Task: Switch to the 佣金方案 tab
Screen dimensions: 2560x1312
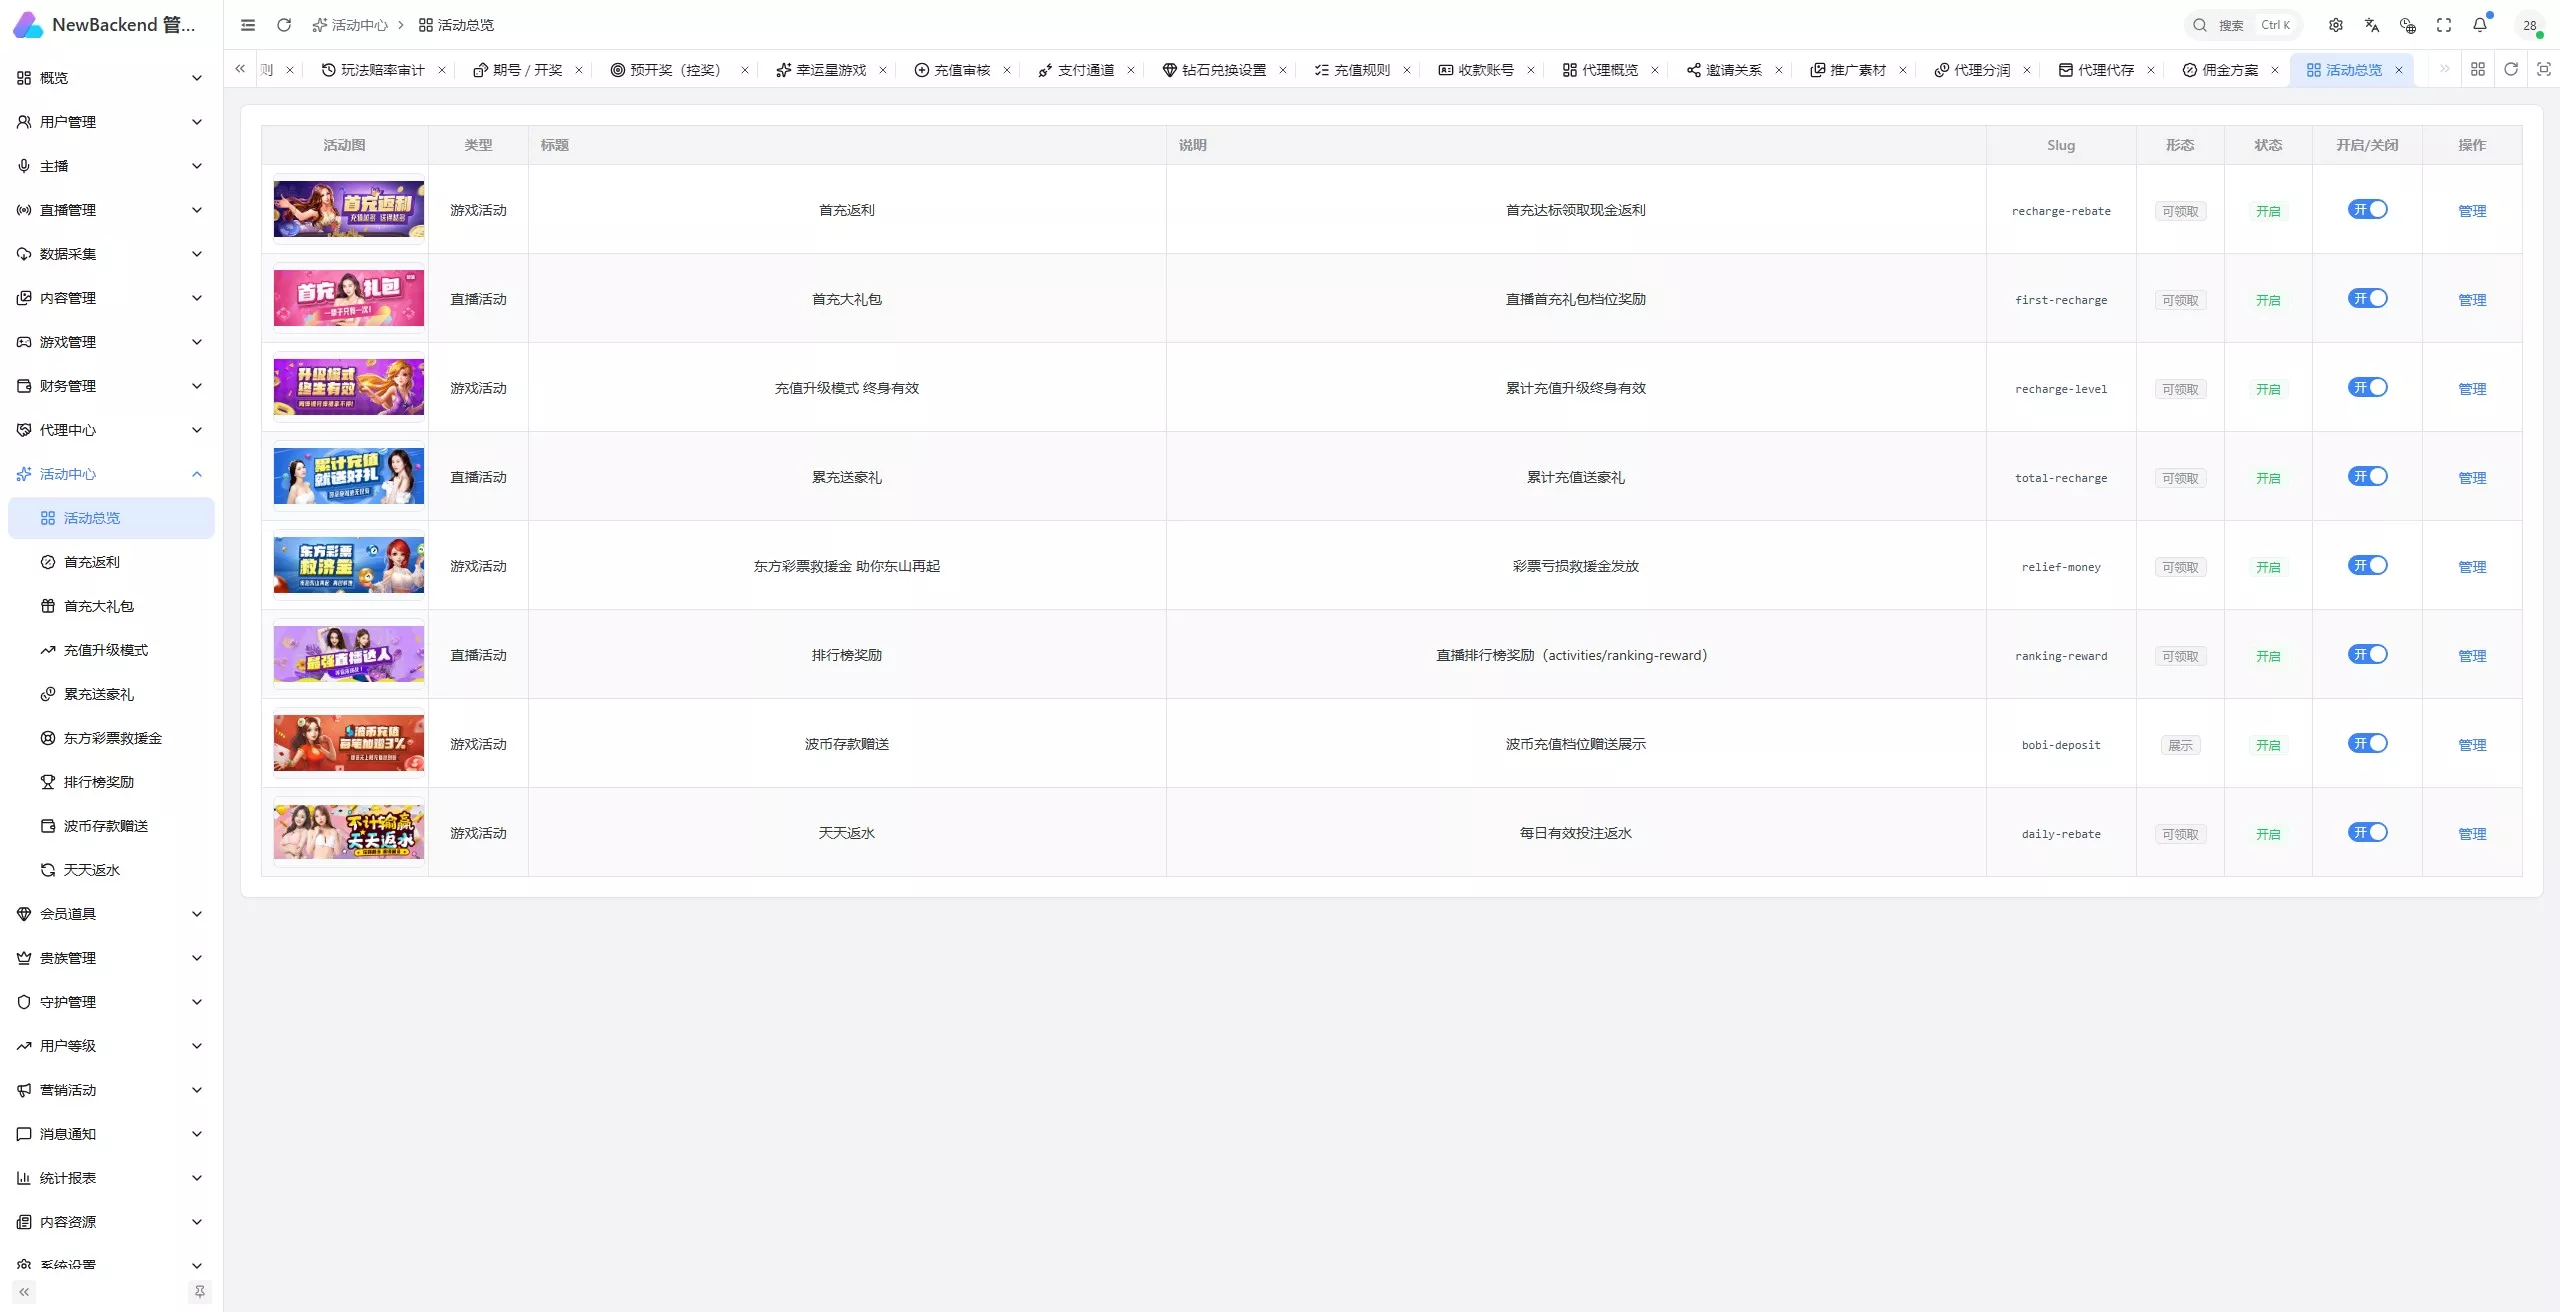Action: (x=2221, y=70)
